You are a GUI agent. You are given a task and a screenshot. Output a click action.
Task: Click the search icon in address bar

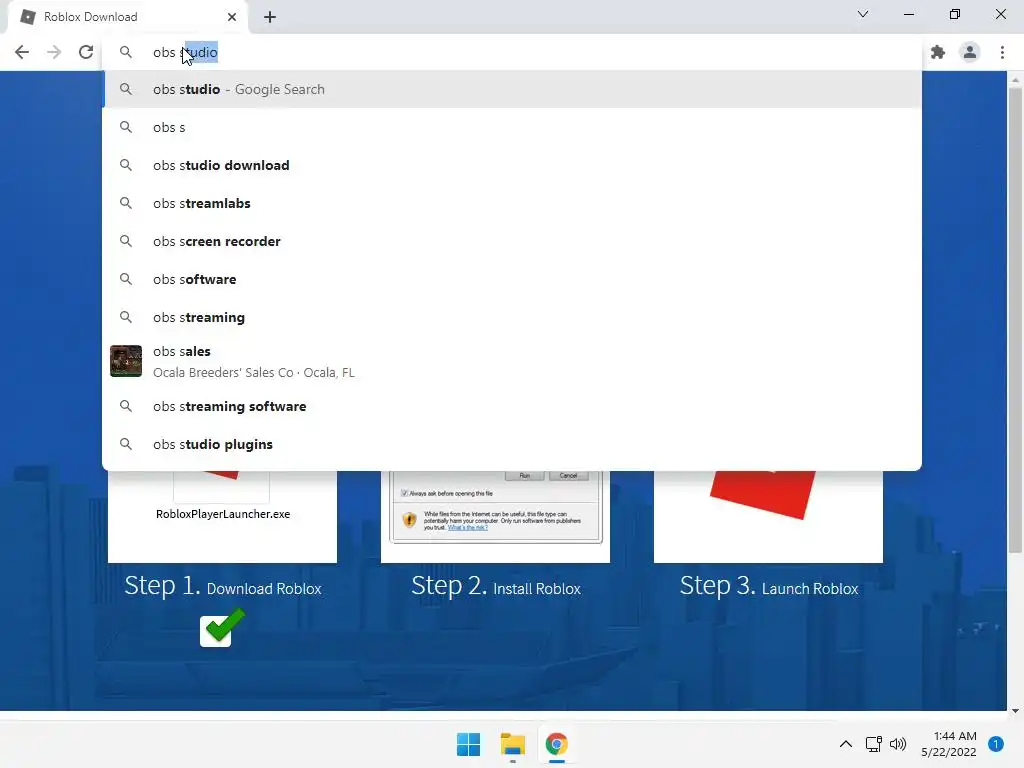click(x=125, y=52)
